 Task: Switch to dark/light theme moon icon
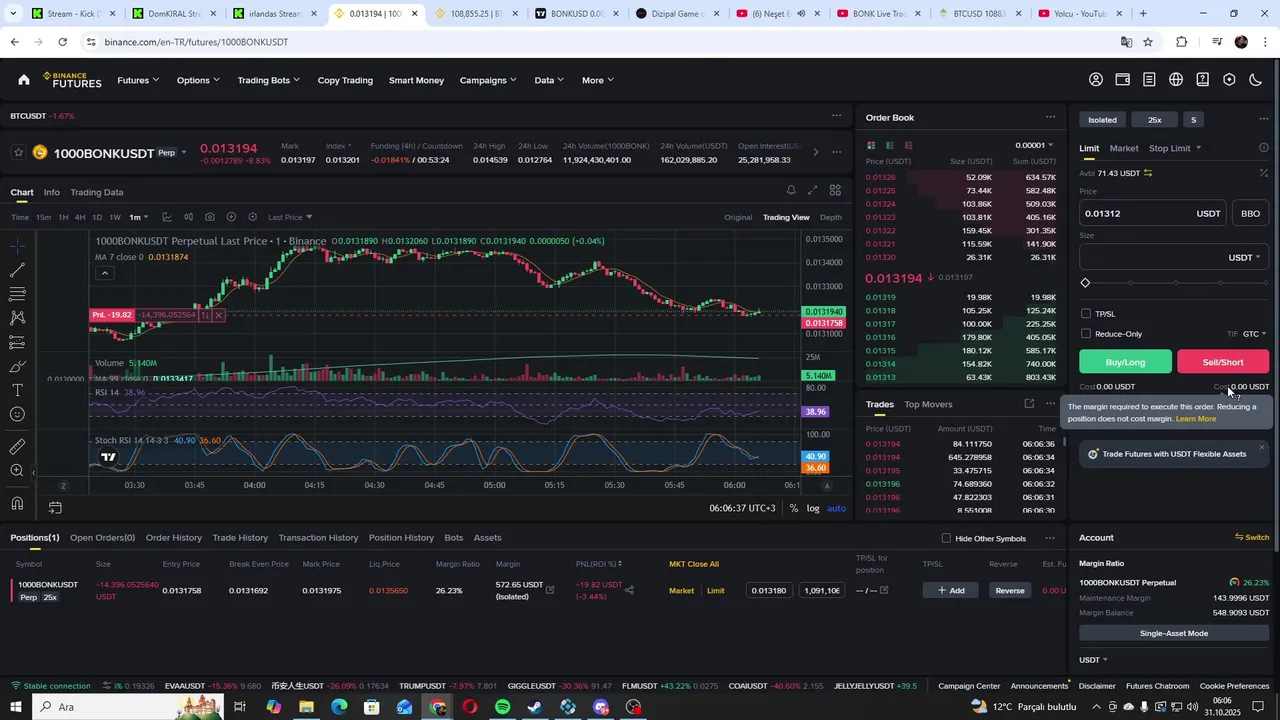(x=1256, y=80)
